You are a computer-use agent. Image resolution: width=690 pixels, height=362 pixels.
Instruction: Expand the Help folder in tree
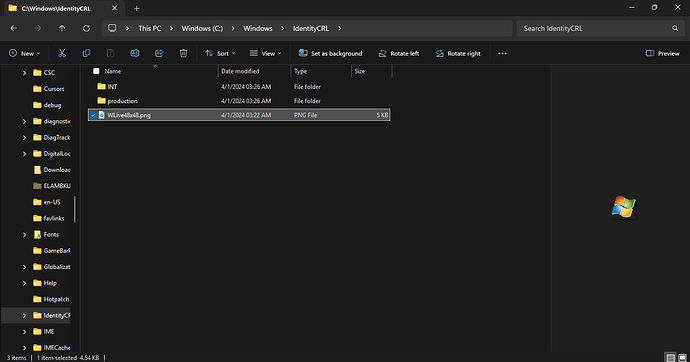pos(24,283)
